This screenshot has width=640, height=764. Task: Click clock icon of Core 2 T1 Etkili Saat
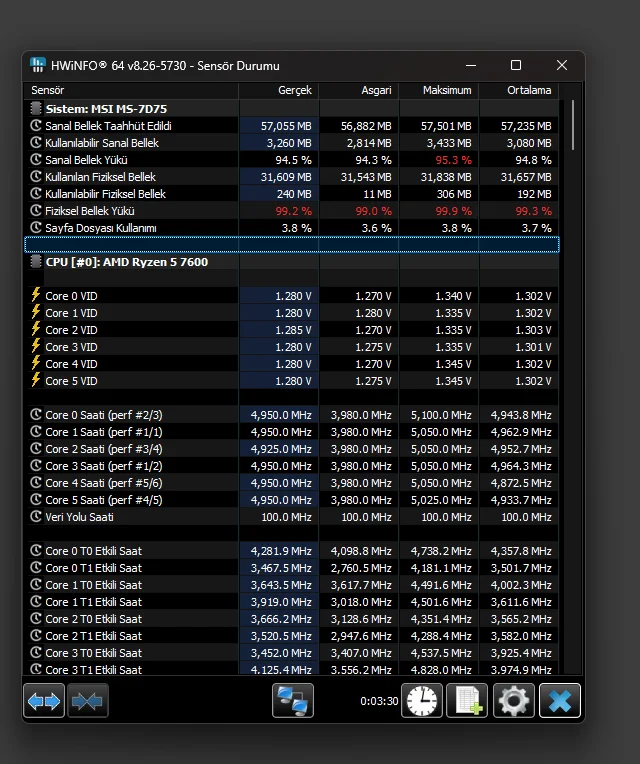pyautogui.click(x=36, y=635)
